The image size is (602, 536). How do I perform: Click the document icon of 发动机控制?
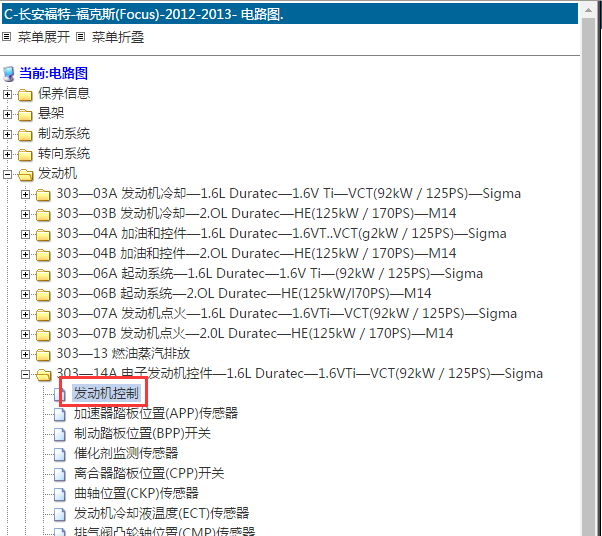[x=60, y=394]
